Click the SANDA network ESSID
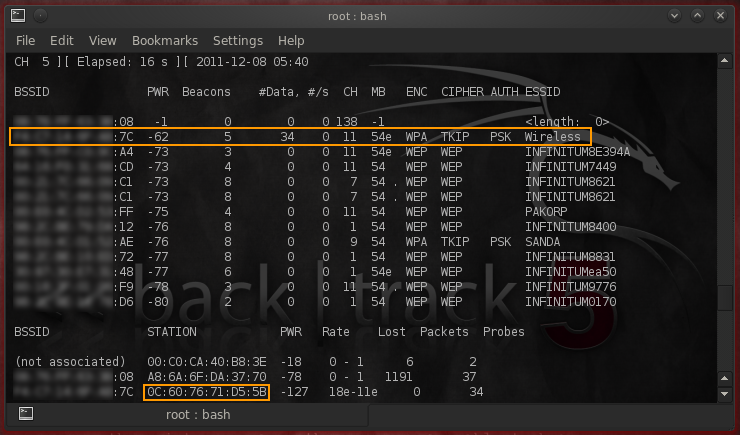The height and width of the screenshot is (435, 740). [545, 241]
